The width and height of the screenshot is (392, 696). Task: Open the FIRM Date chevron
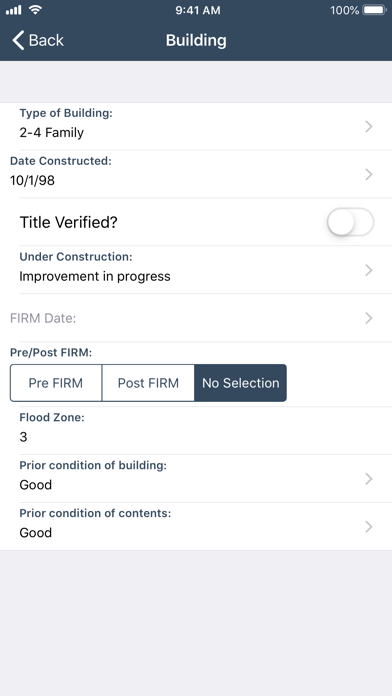368,318
